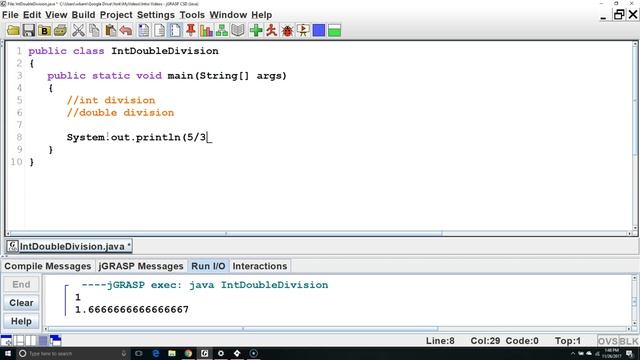The image size is (640, 360).
Task: Generate UML diagram with green hierarchy icon
Action: pos(222,31)
